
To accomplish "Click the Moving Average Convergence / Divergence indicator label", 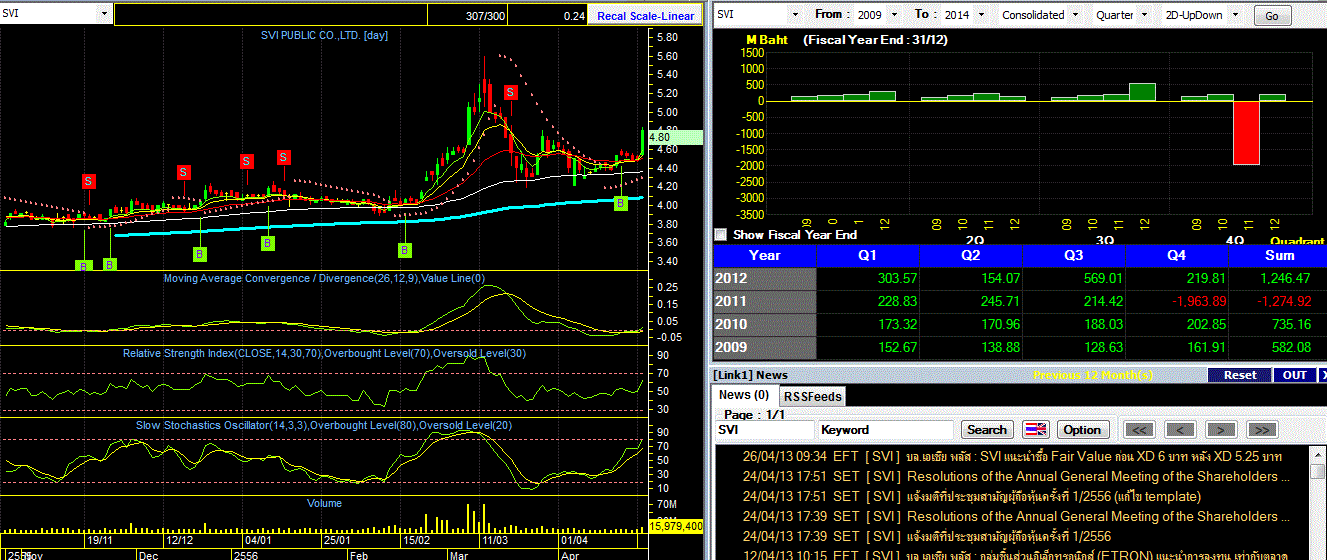I will 324,278.
